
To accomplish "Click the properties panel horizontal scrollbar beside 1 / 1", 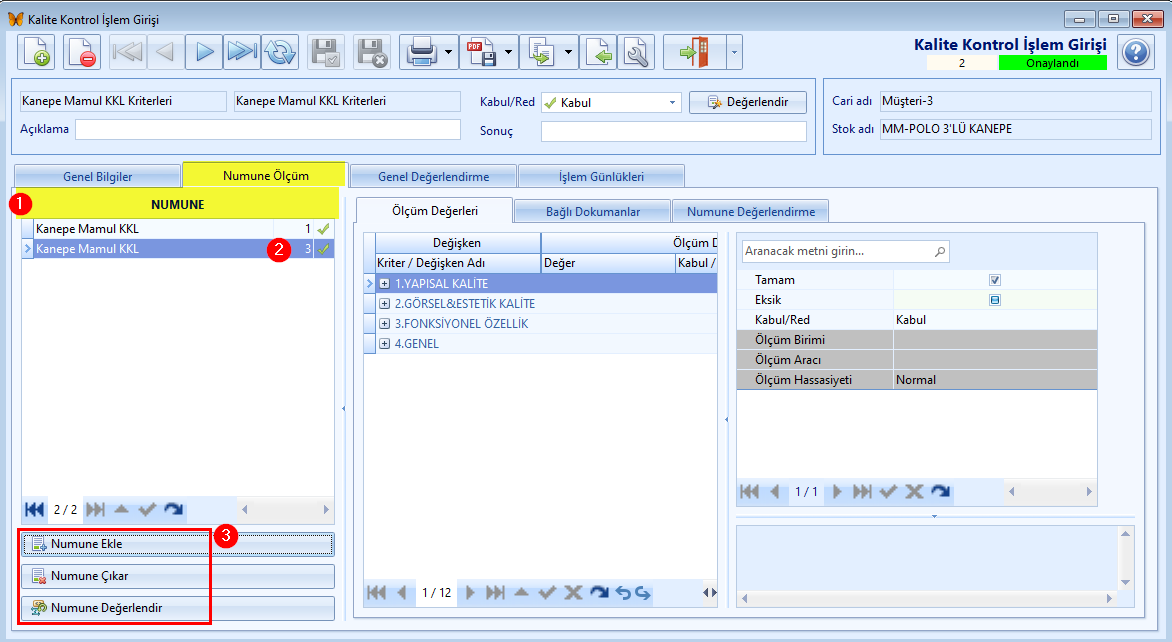I will point(1050,491).
